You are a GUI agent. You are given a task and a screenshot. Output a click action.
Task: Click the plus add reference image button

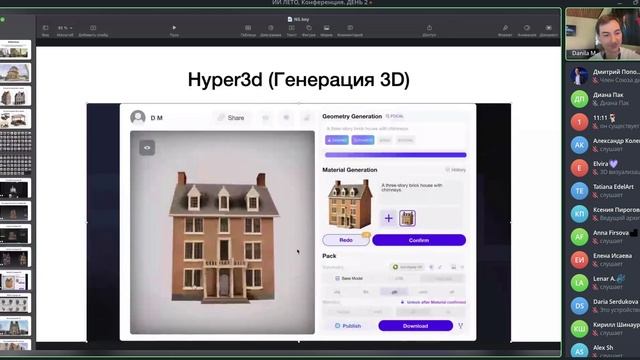click(389, 218)
